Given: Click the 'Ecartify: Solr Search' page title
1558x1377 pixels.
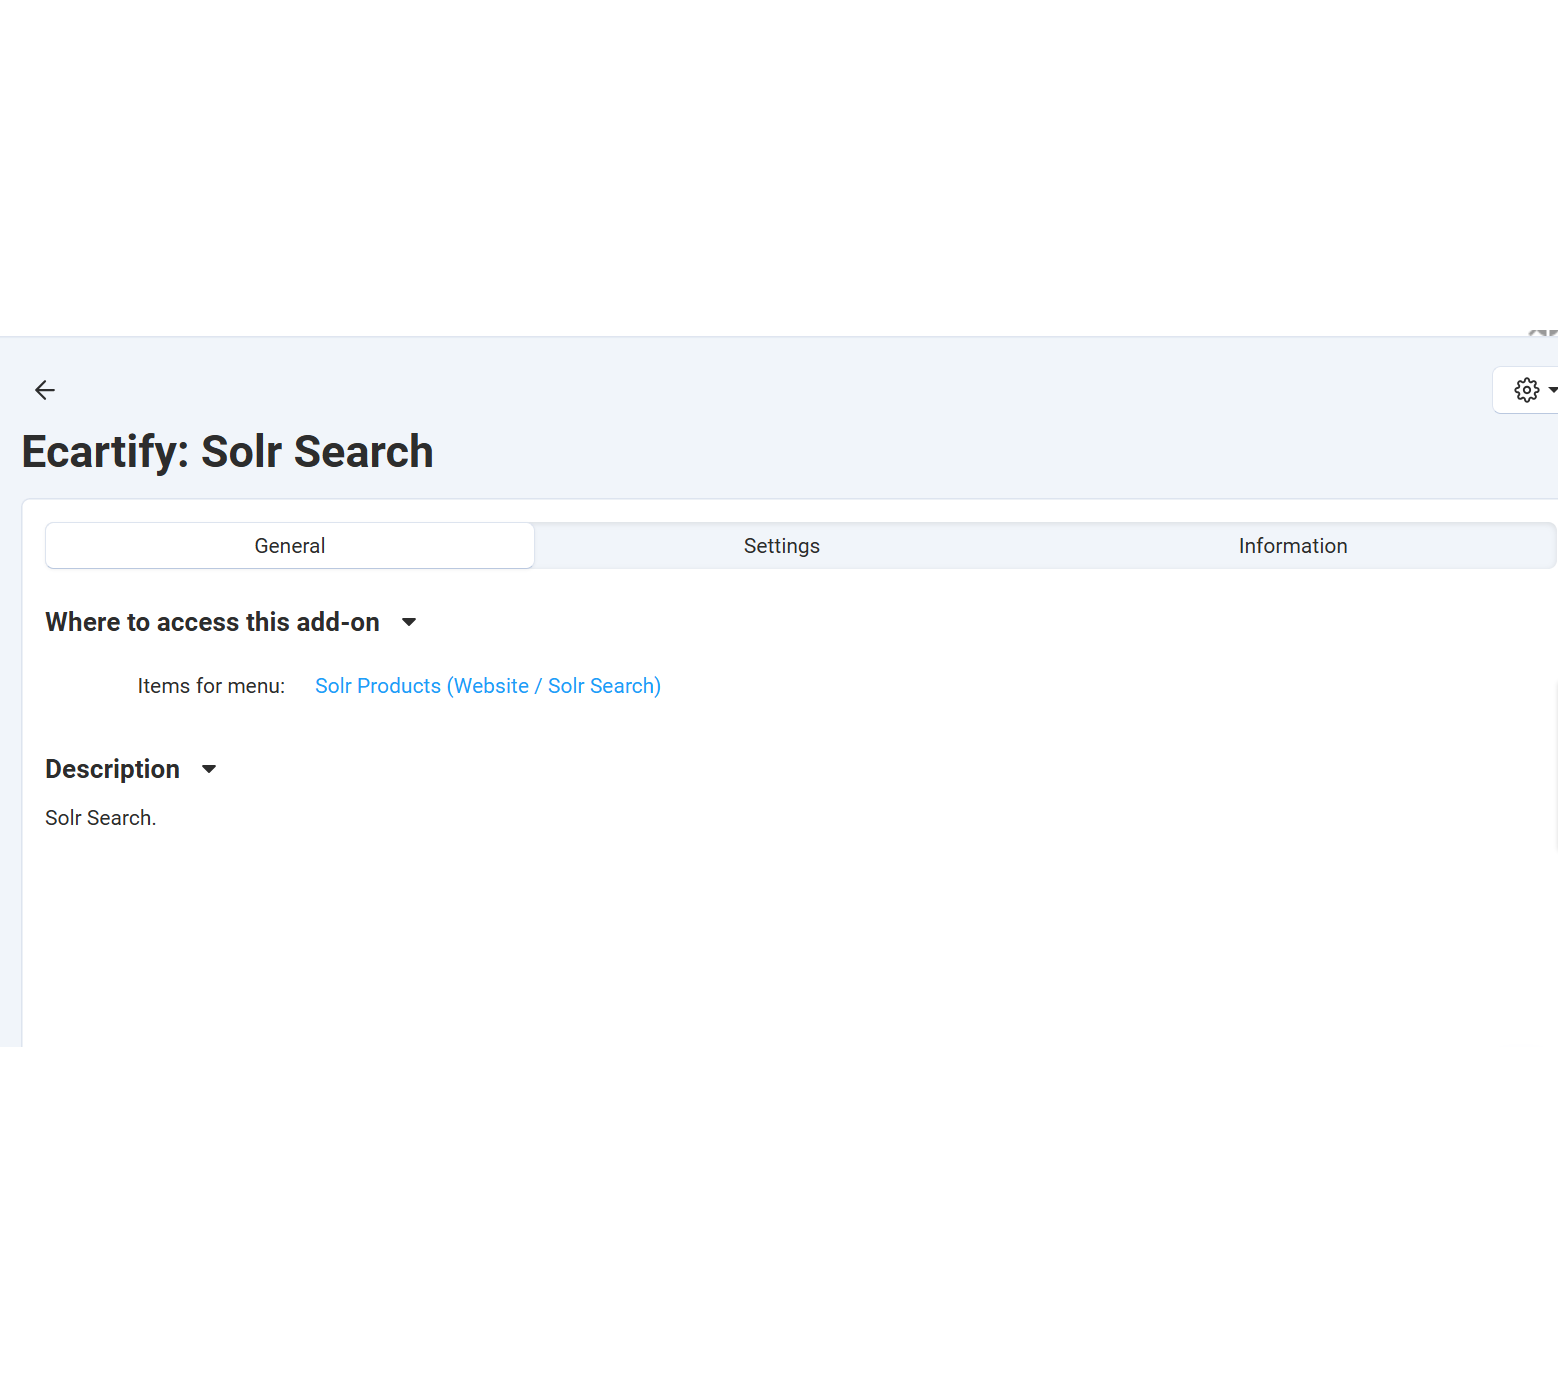Looking at the screenshot, I should [227, 452].
